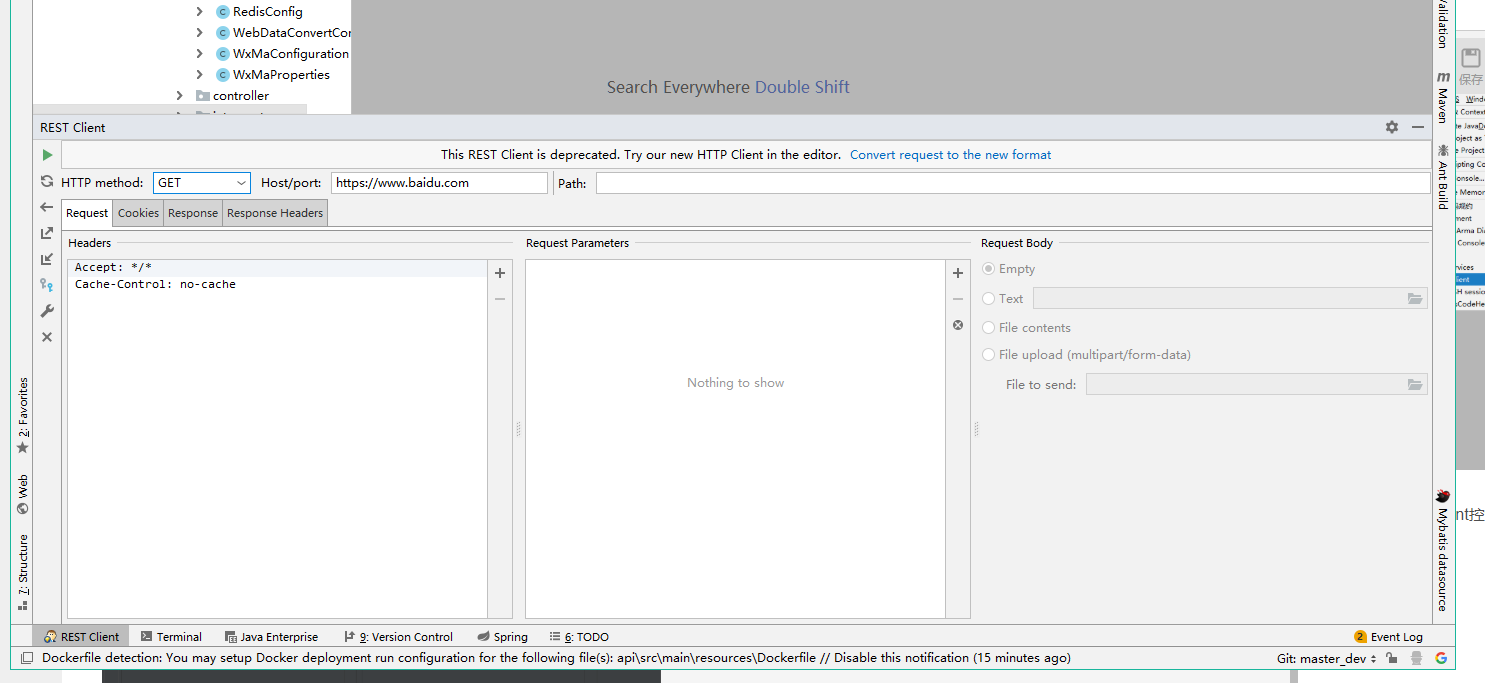The image size is (1485, 683).
Task: Click the replay recent requests icon
Action: [x=47, y=181]
